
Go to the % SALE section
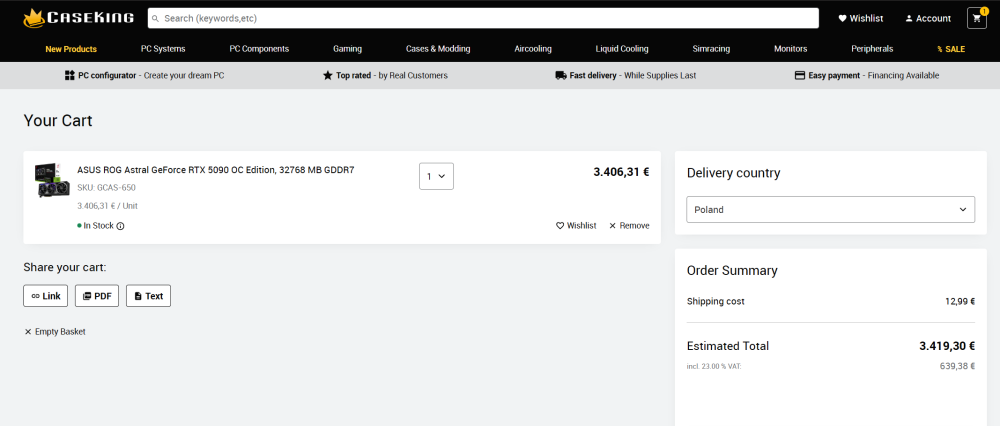pyautogui.click(x=951, y=49)
